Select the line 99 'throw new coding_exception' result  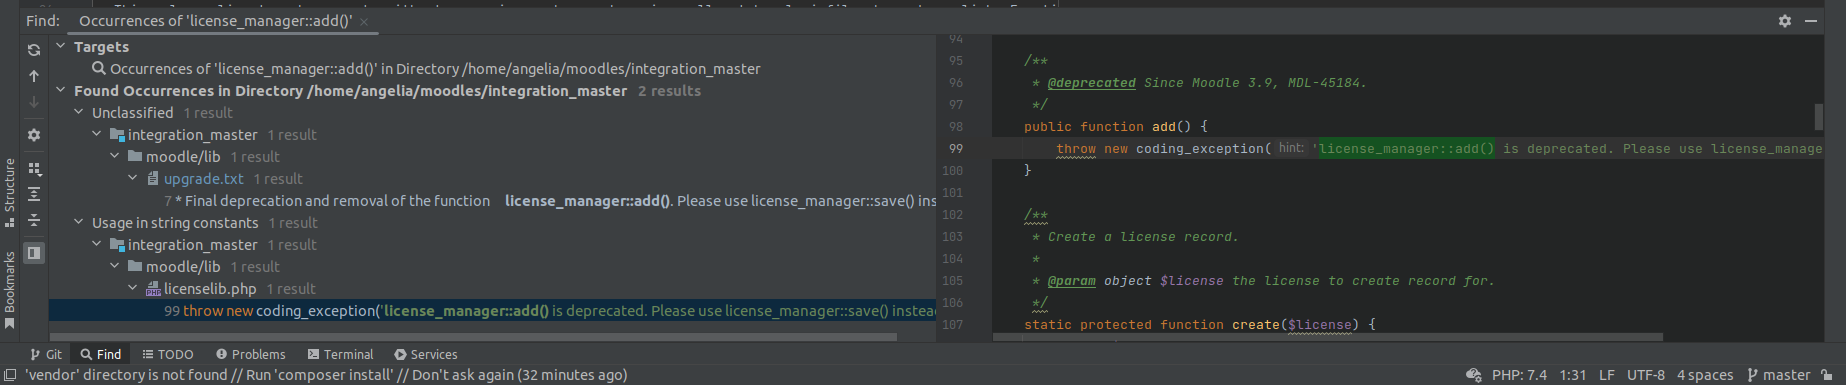click(492, 311)
